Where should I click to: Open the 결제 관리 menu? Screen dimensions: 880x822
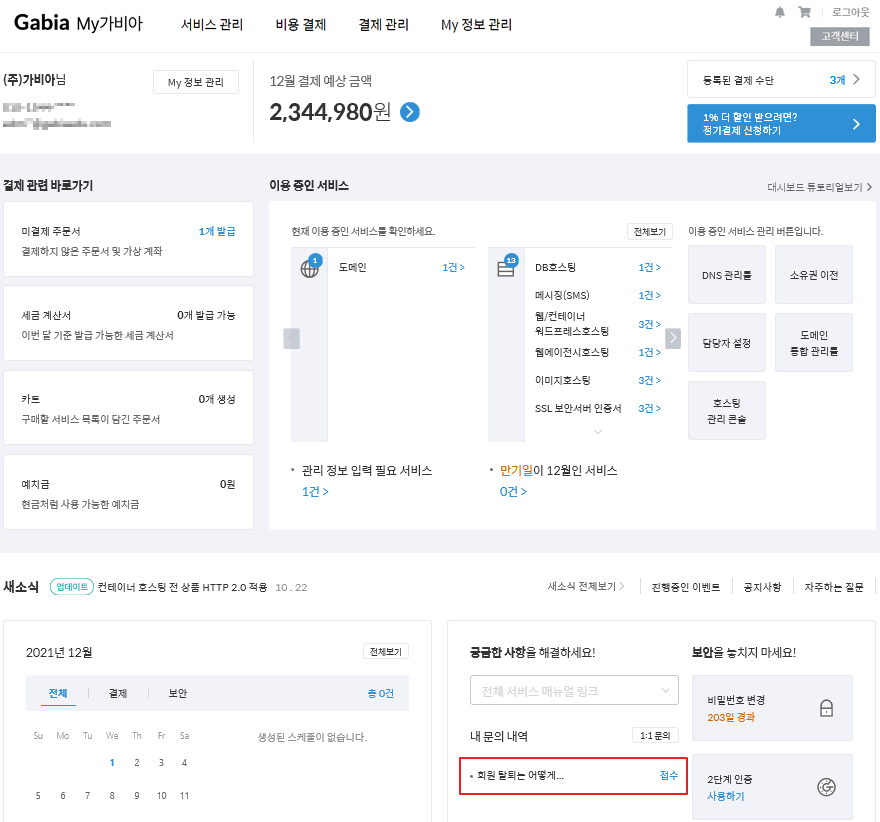384,25
